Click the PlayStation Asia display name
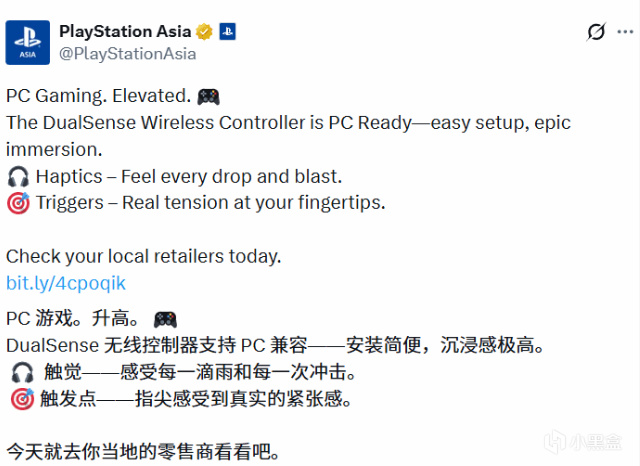 pos(124,32)
